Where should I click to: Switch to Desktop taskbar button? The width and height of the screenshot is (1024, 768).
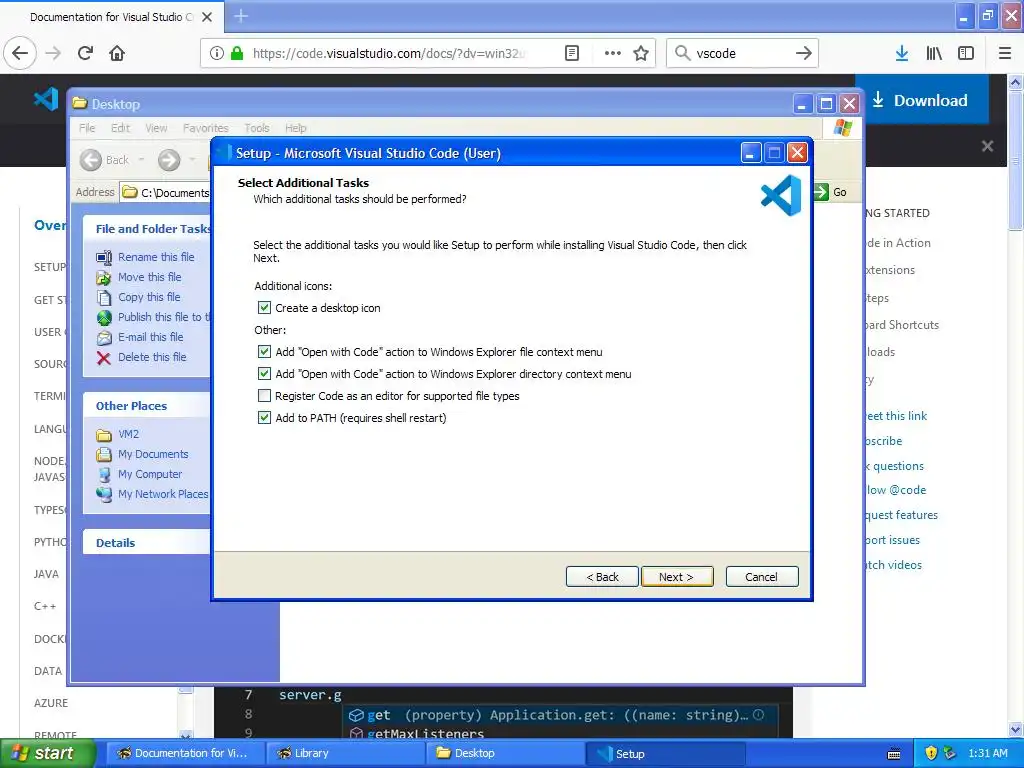point(506,754)
